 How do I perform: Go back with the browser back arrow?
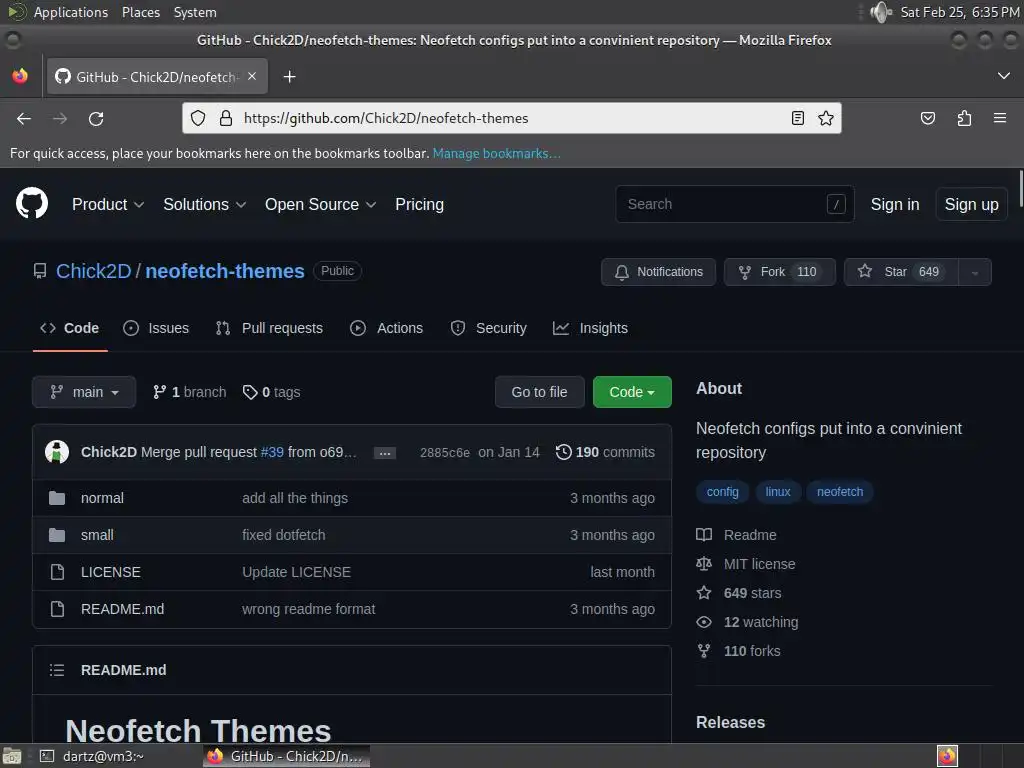pyautogui.click(x=24, y=119)
